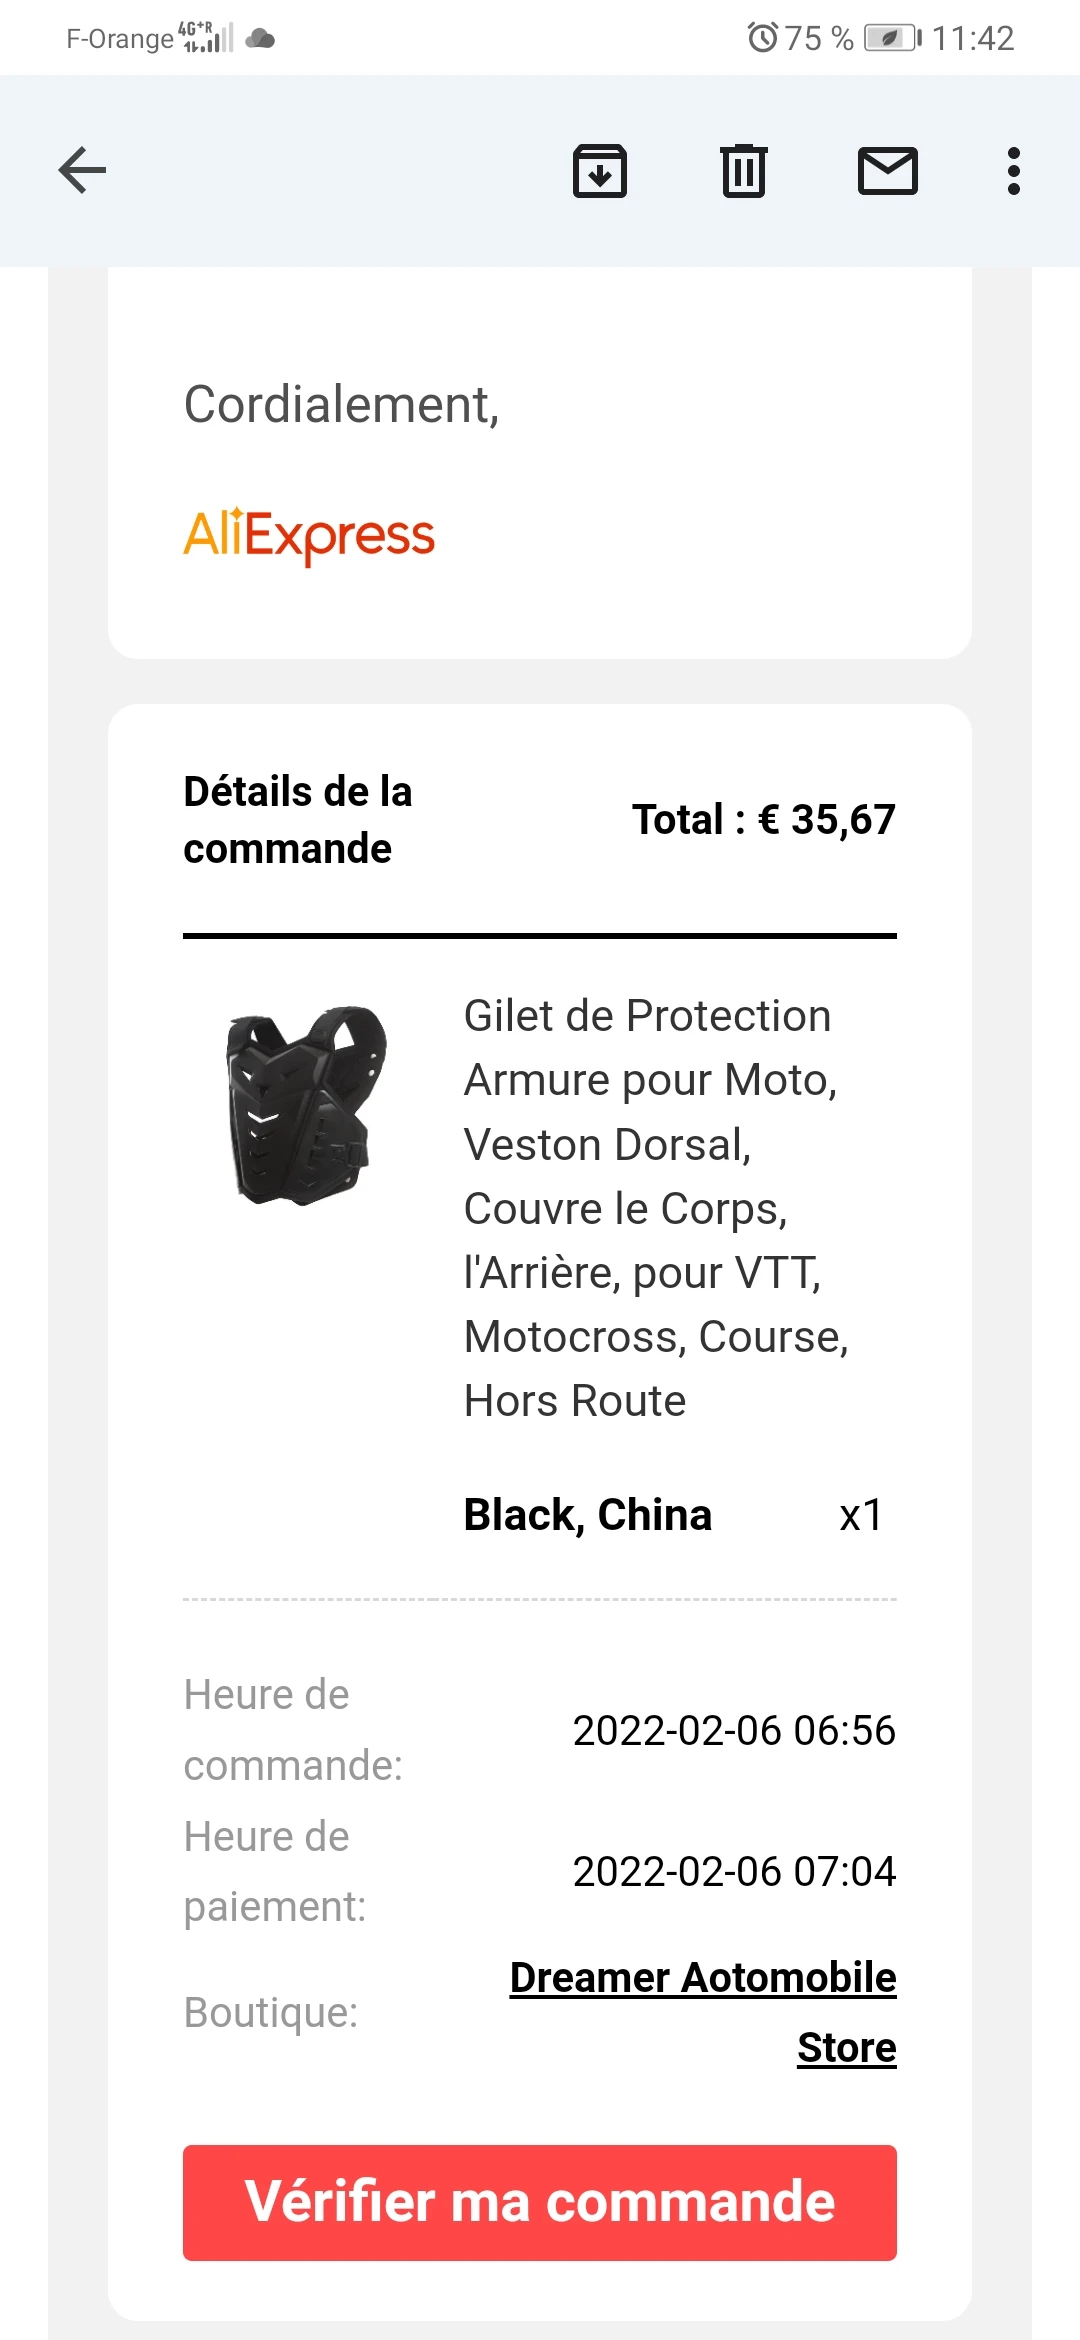Tap the payment time 2022-02-06 07:04
Screen dimensions: 1080x2340
(734, 1872)
